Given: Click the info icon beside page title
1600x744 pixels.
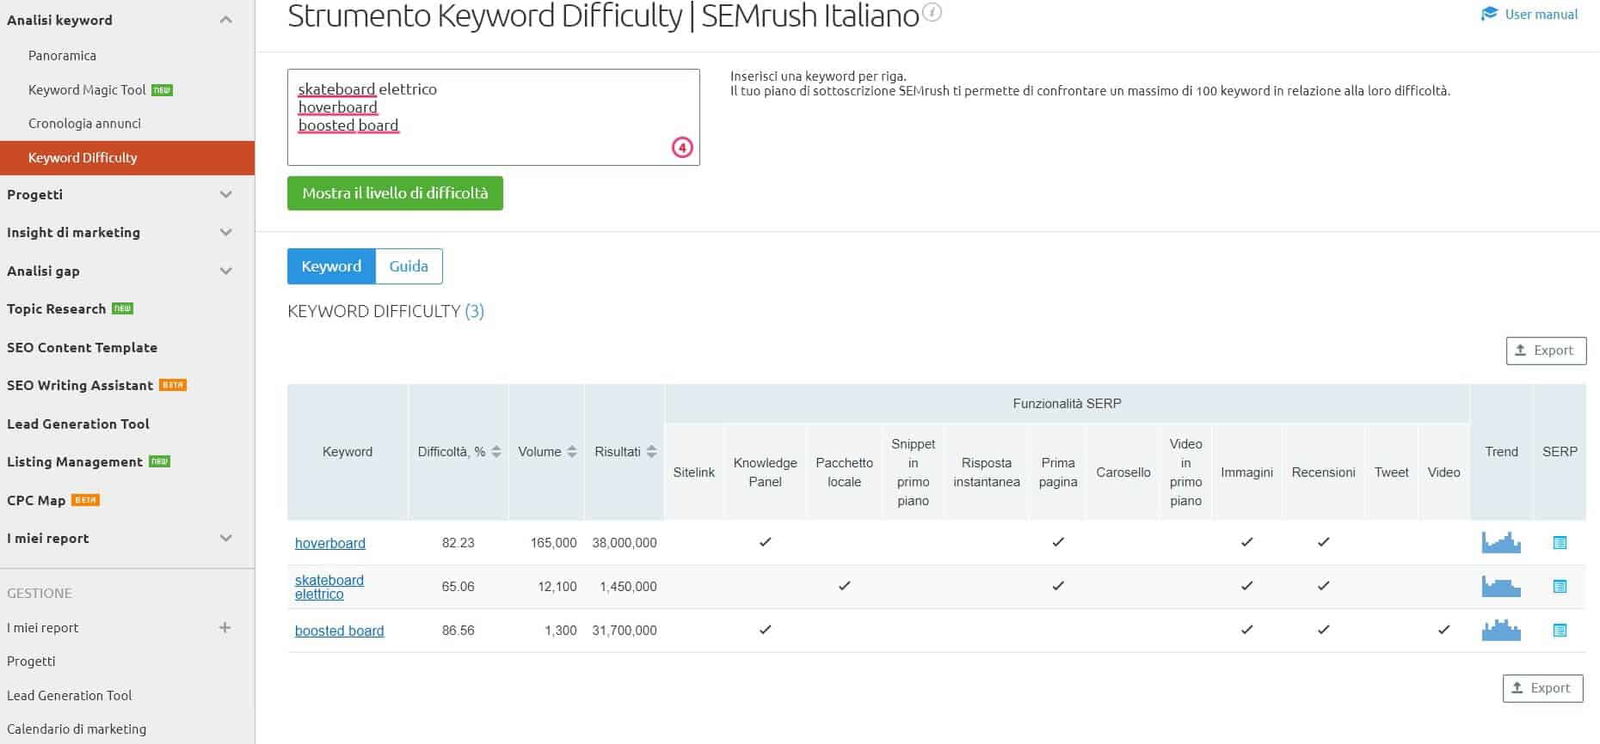Looking at the screenshot, I should tap(931, 13).
